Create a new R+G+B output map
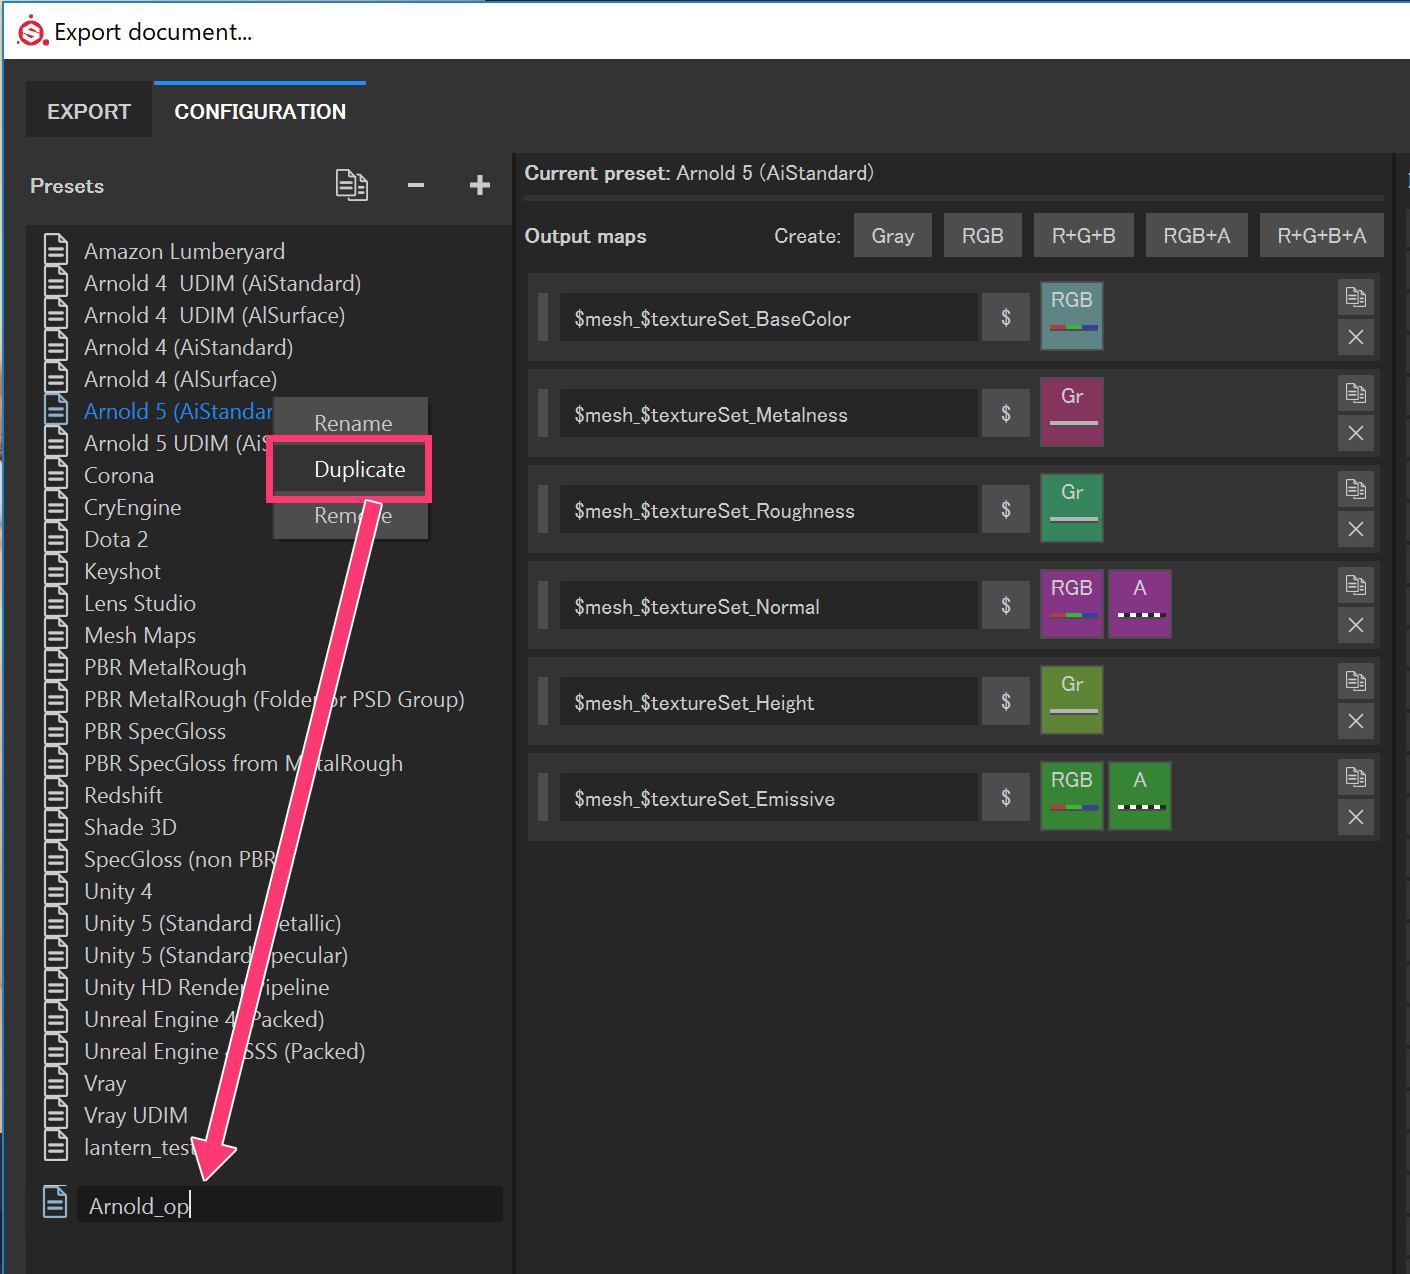The height and width of the screenshot is (1274, 1410). point(1084,235)
